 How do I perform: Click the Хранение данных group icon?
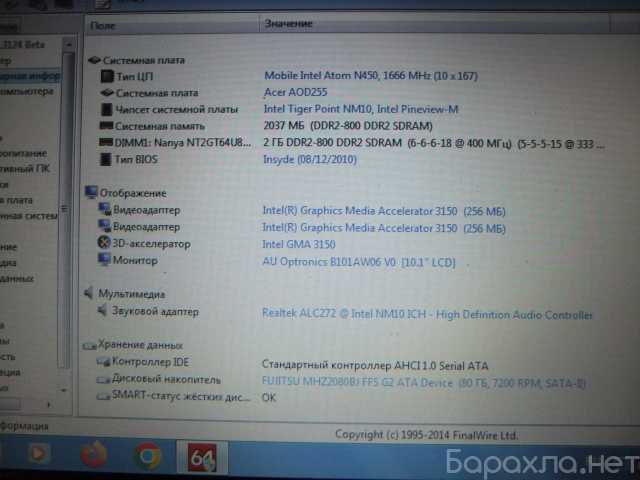(89, 346)
